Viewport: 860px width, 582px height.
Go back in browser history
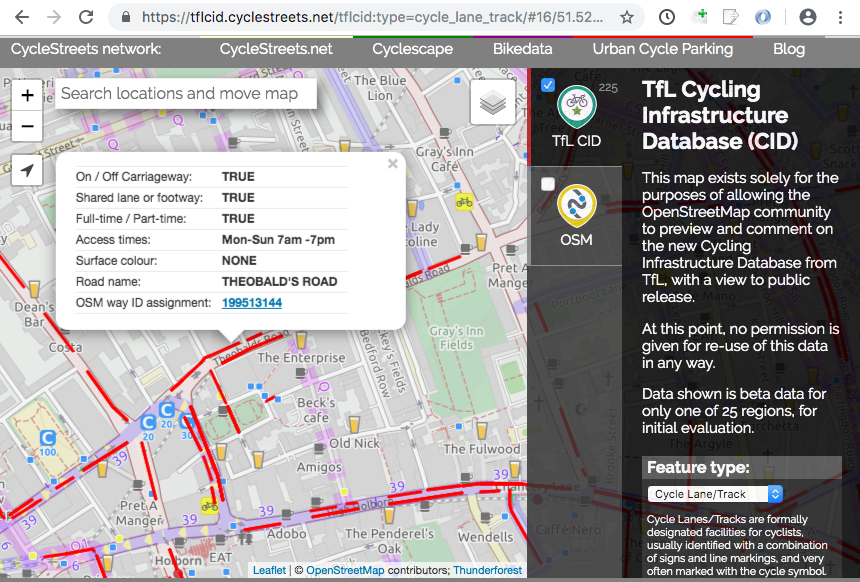(x=22, y=18)
